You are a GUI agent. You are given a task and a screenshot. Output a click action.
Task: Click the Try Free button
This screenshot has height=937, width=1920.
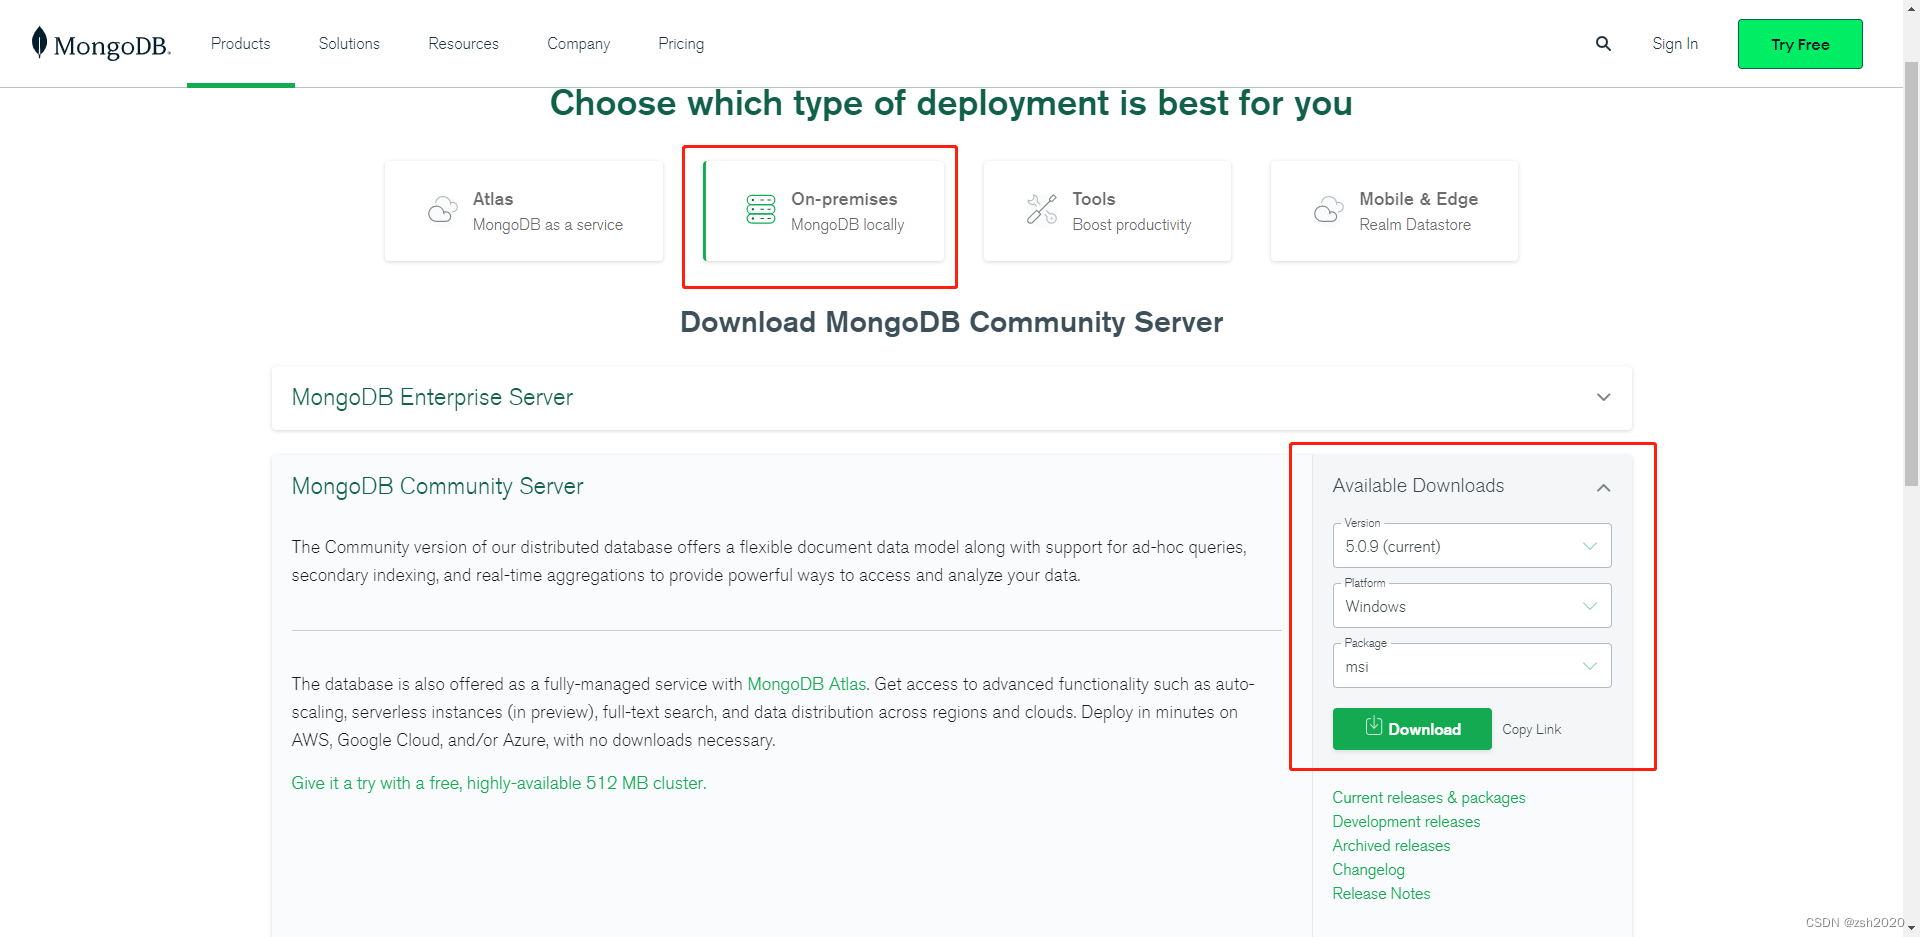(1800, 44)
